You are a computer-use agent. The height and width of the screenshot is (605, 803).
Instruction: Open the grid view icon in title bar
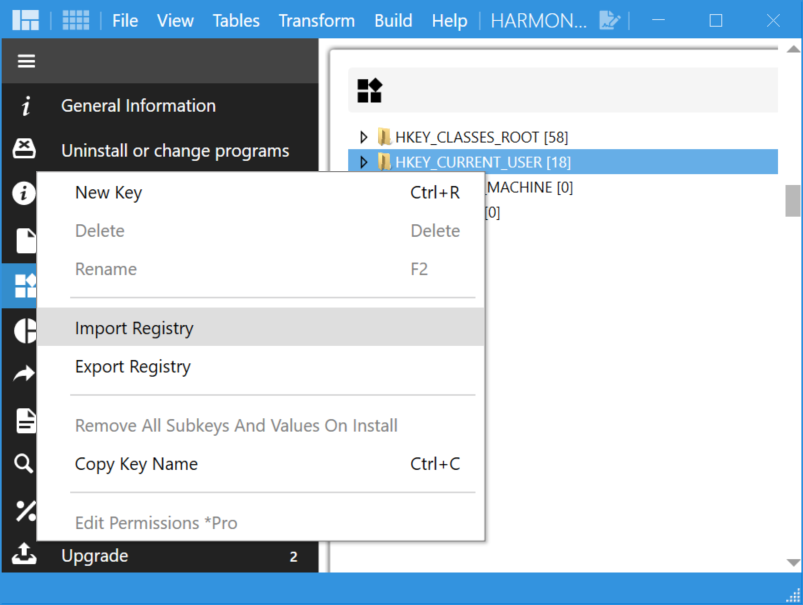coord(76,20)
